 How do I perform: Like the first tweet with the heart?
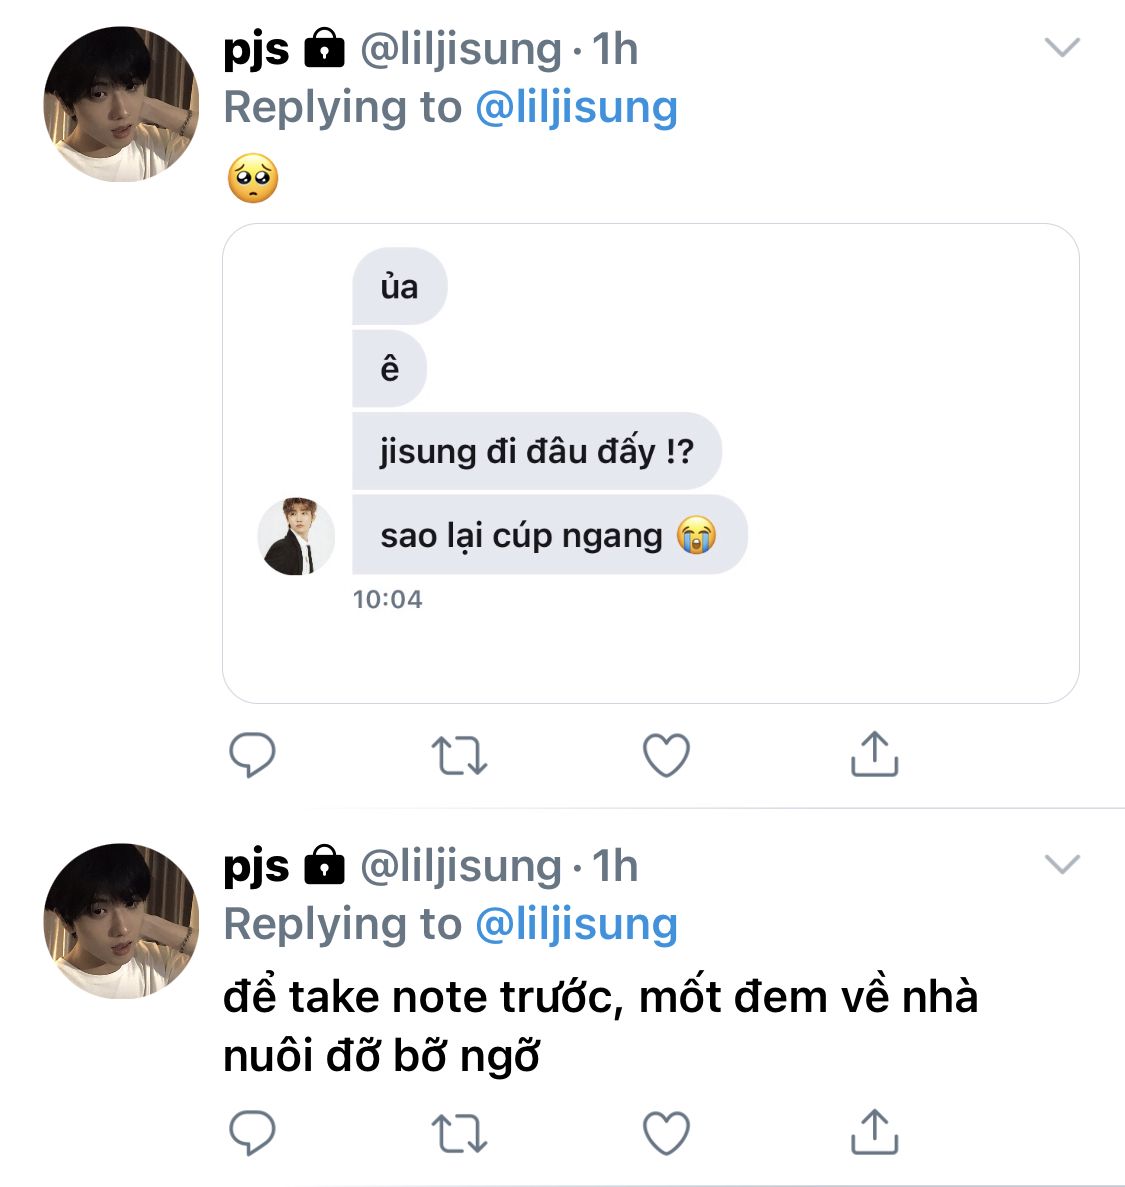666,756
